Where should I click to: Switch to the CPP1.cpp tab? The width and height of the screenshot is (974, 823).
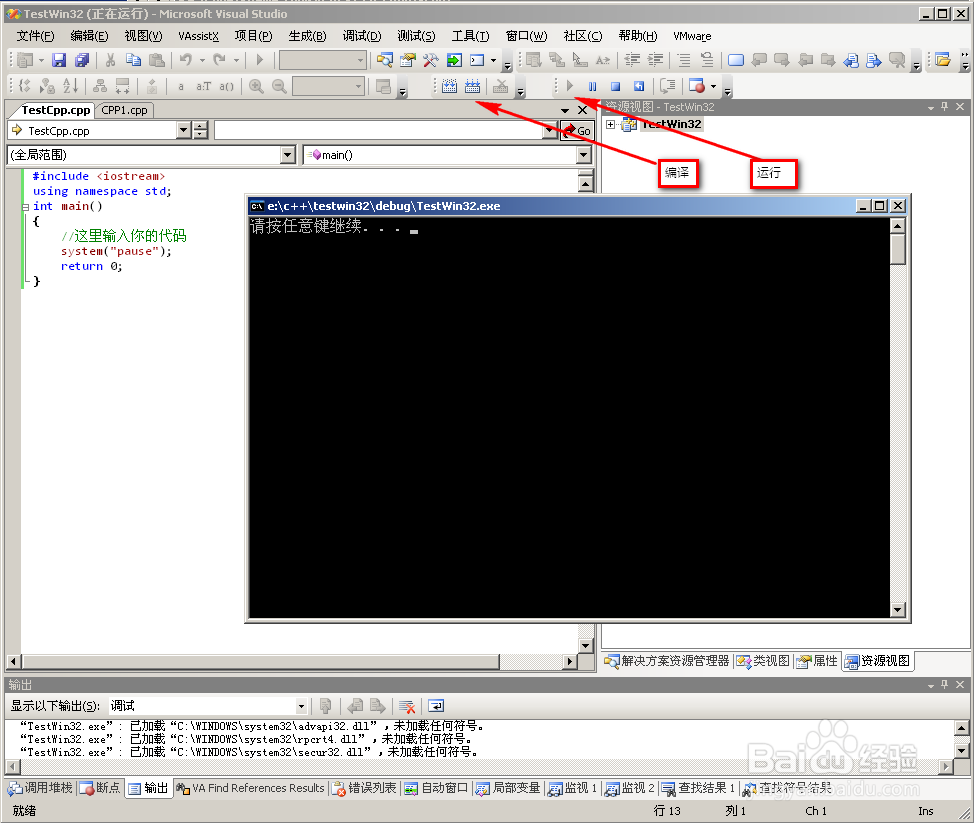coord(124,110)
